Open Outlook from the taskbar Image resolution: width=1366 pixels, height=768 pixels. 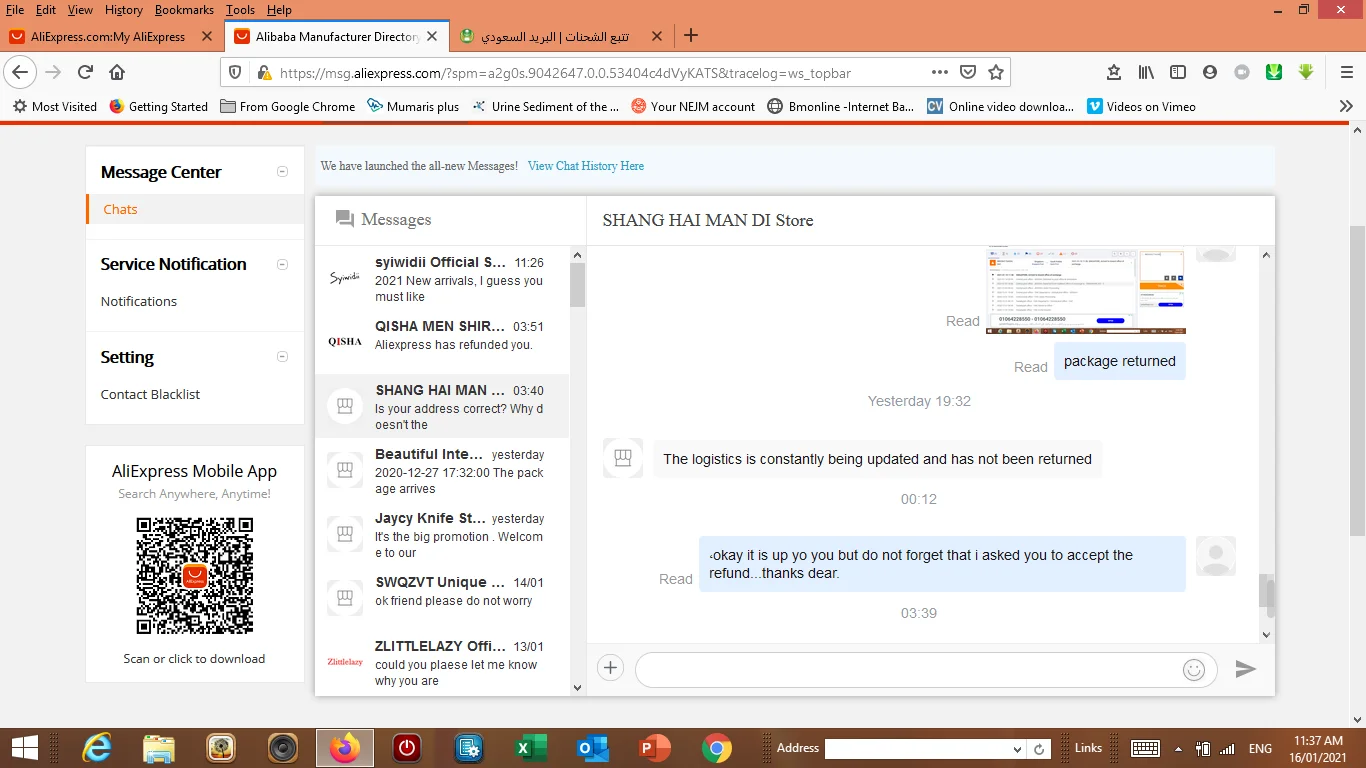(592, 748)
